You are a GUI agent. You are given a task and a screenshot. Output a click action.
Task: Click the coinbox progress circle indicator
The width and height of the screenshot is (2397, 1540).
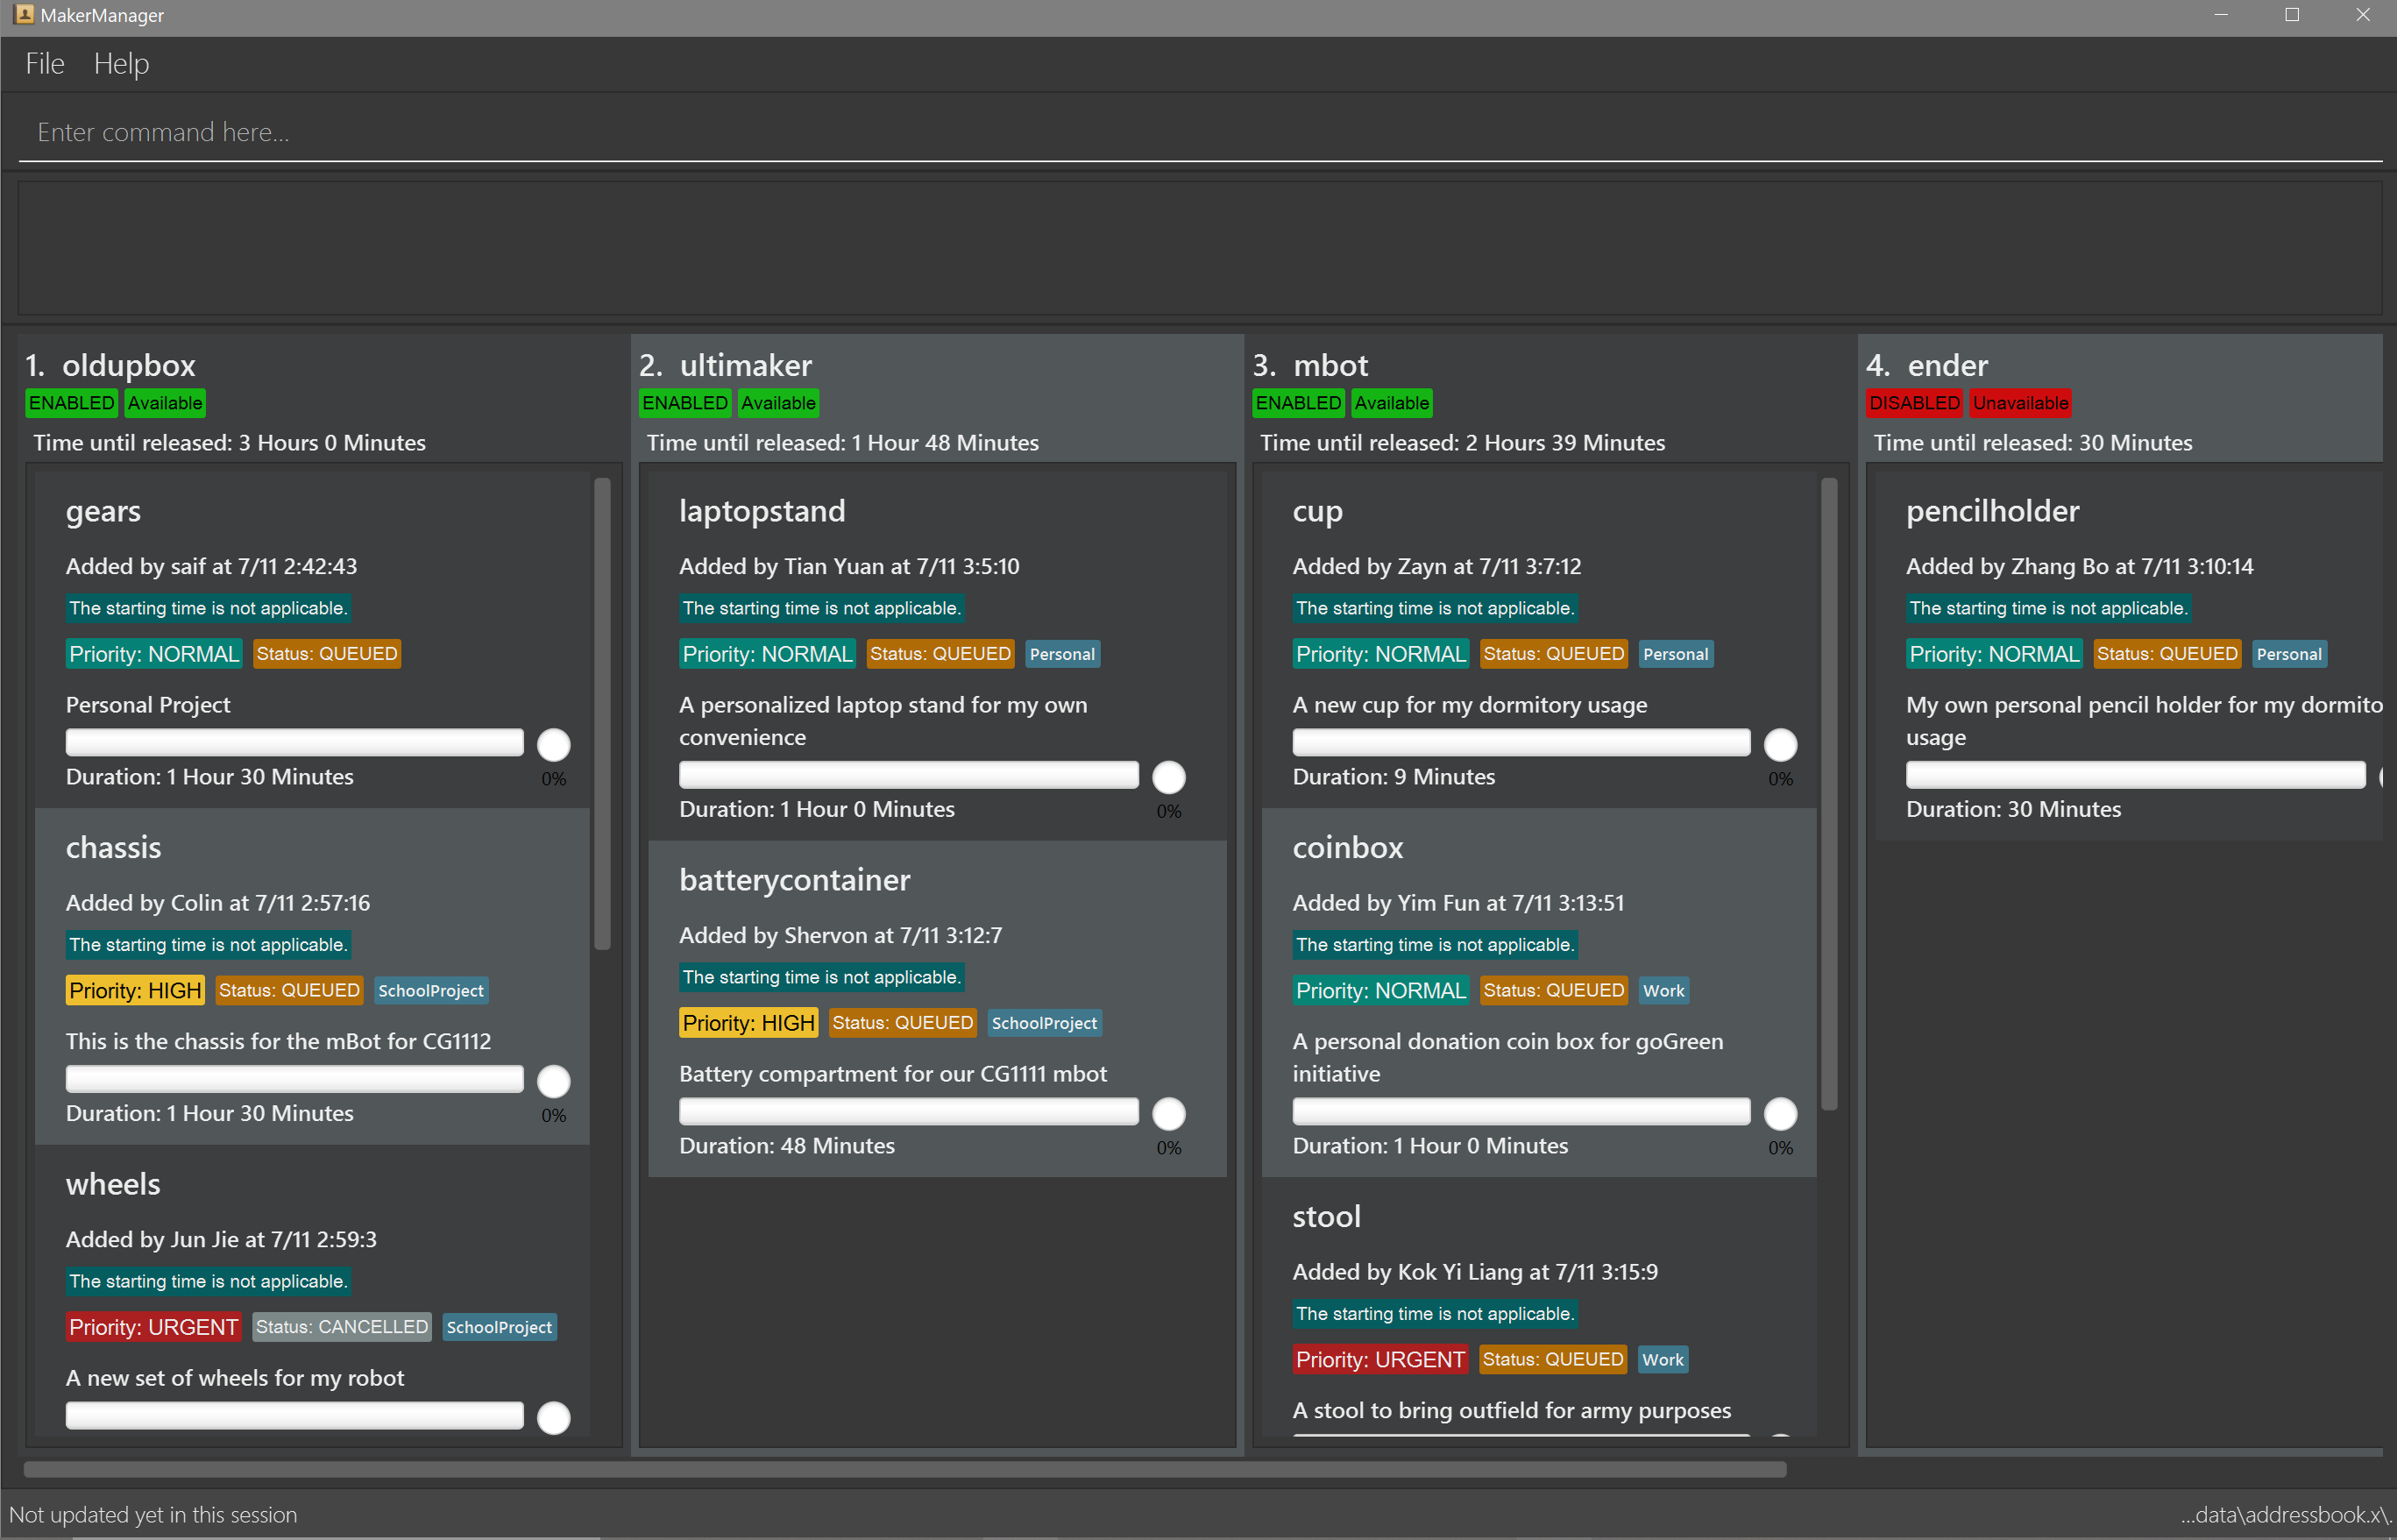[x=1780, y=1113]
